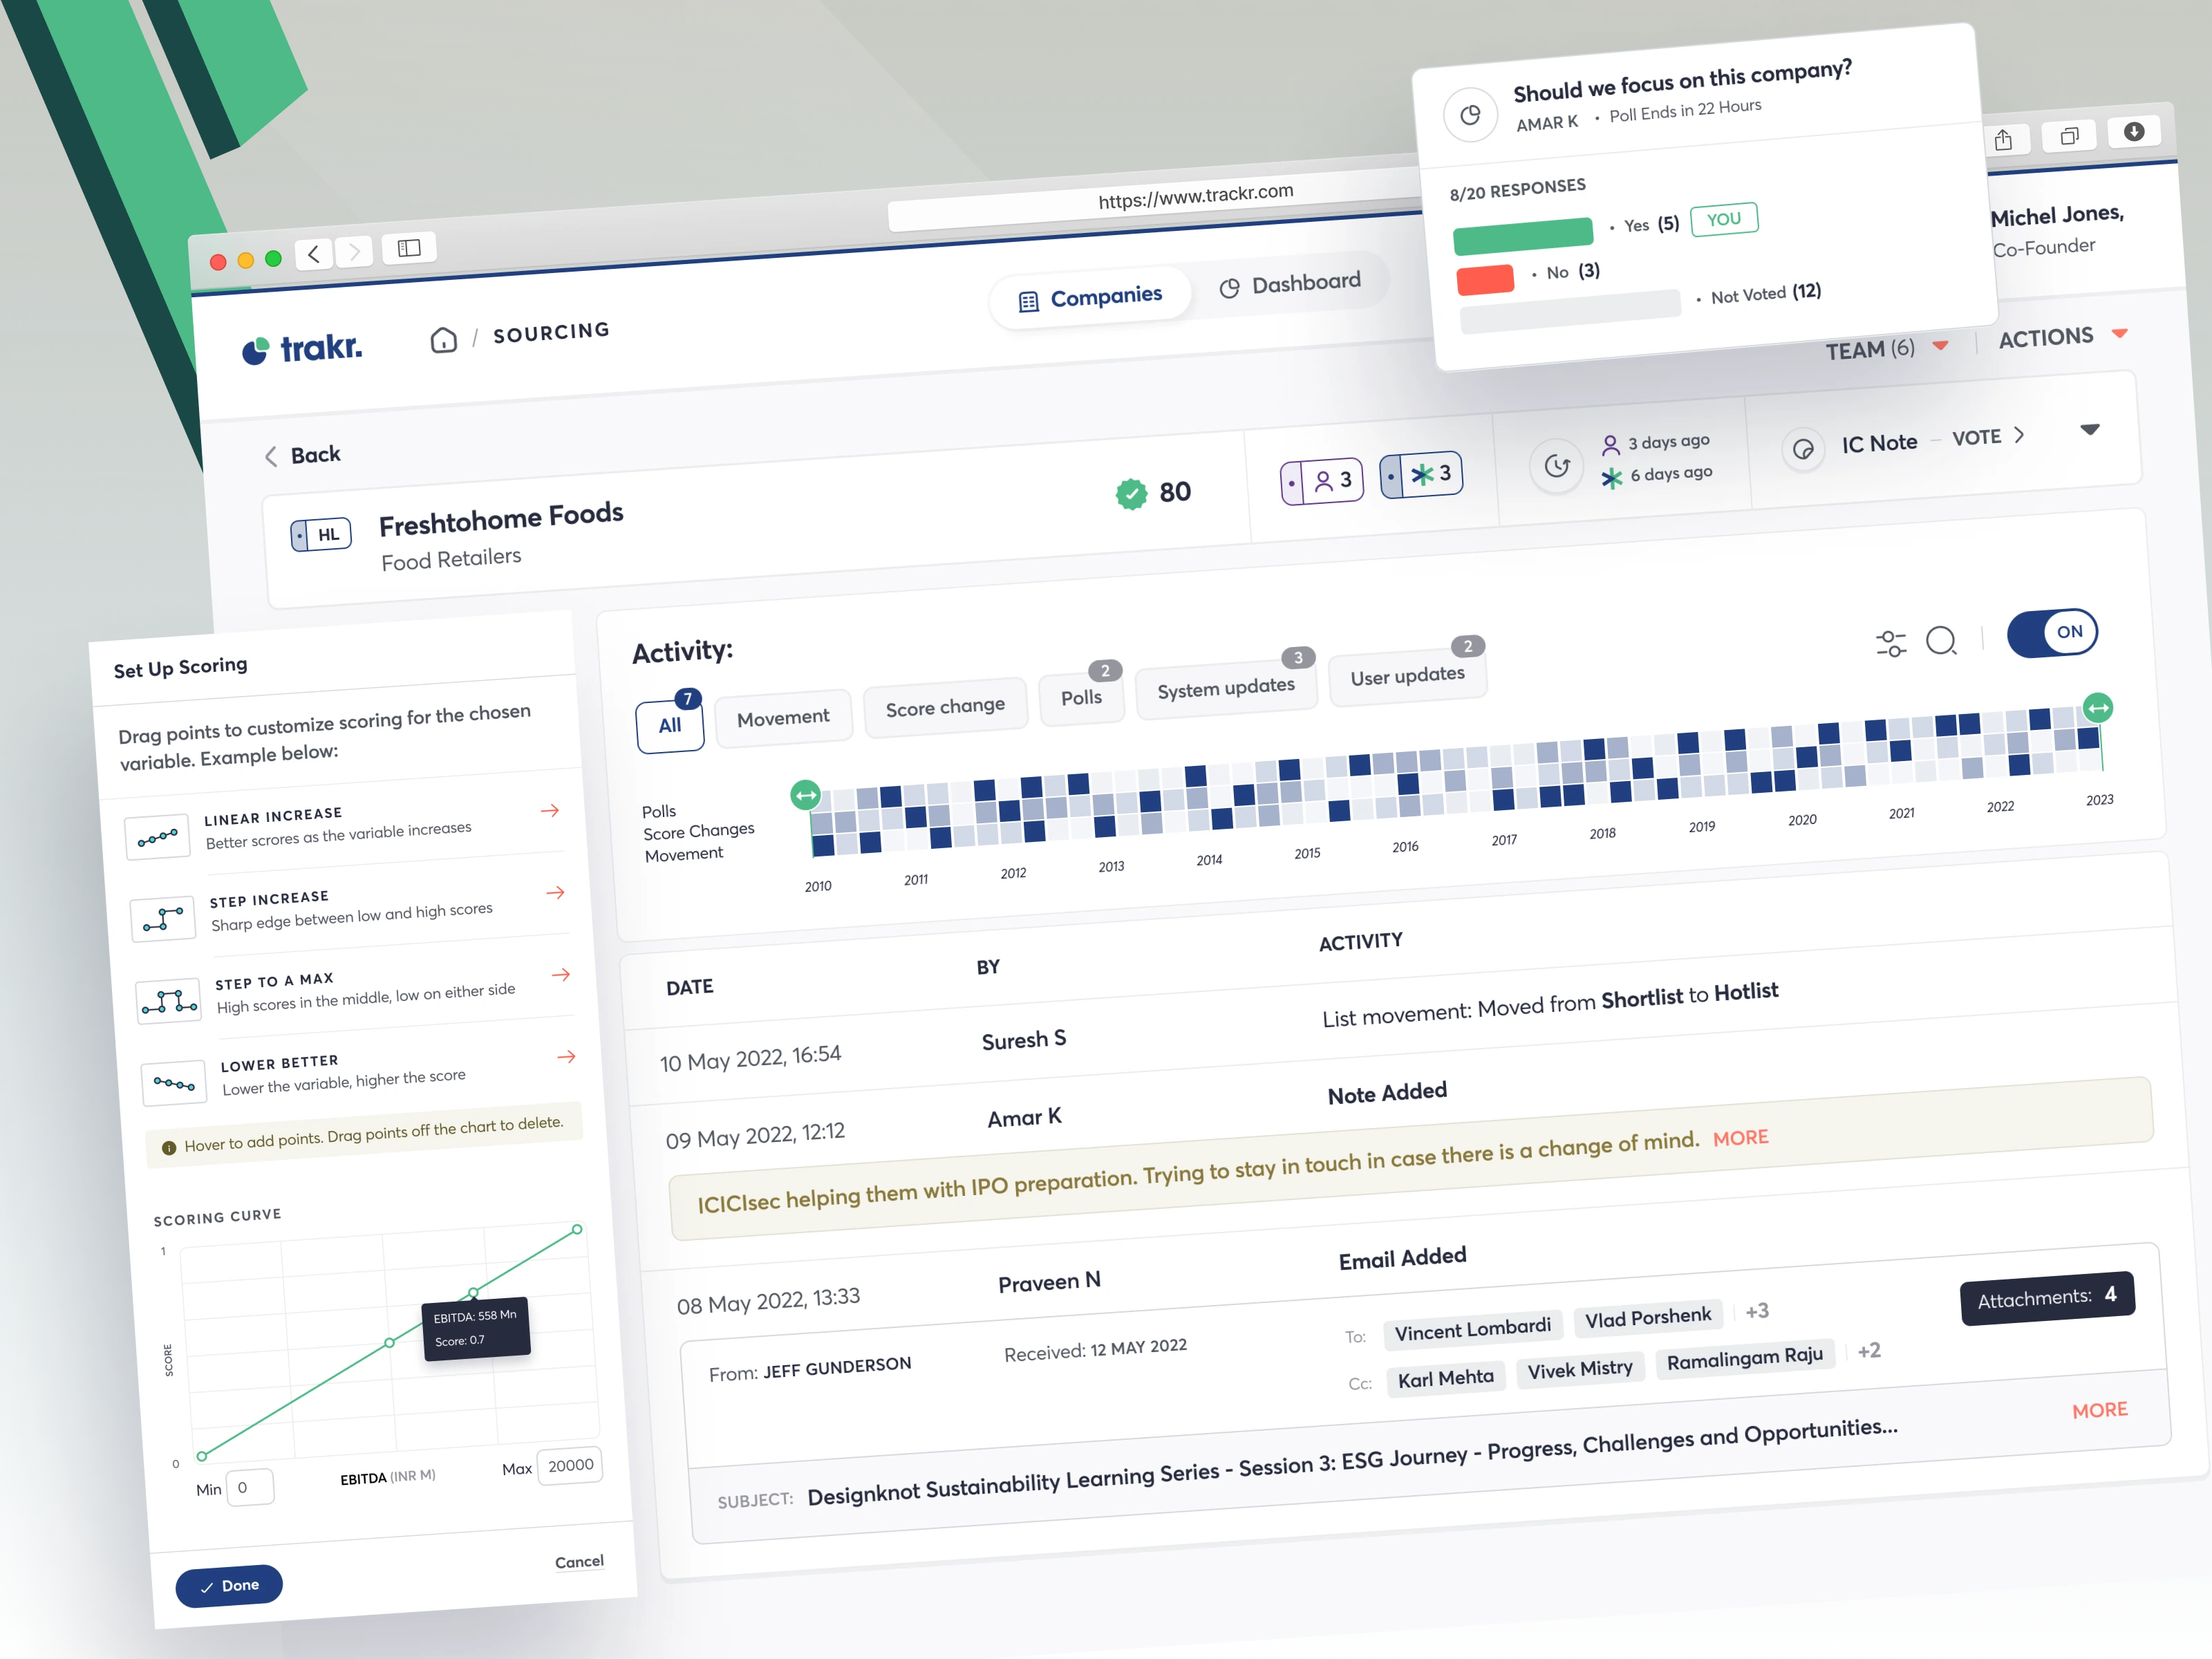Click the Max value input field
2212x1659 pixels.
[570, 1466]
